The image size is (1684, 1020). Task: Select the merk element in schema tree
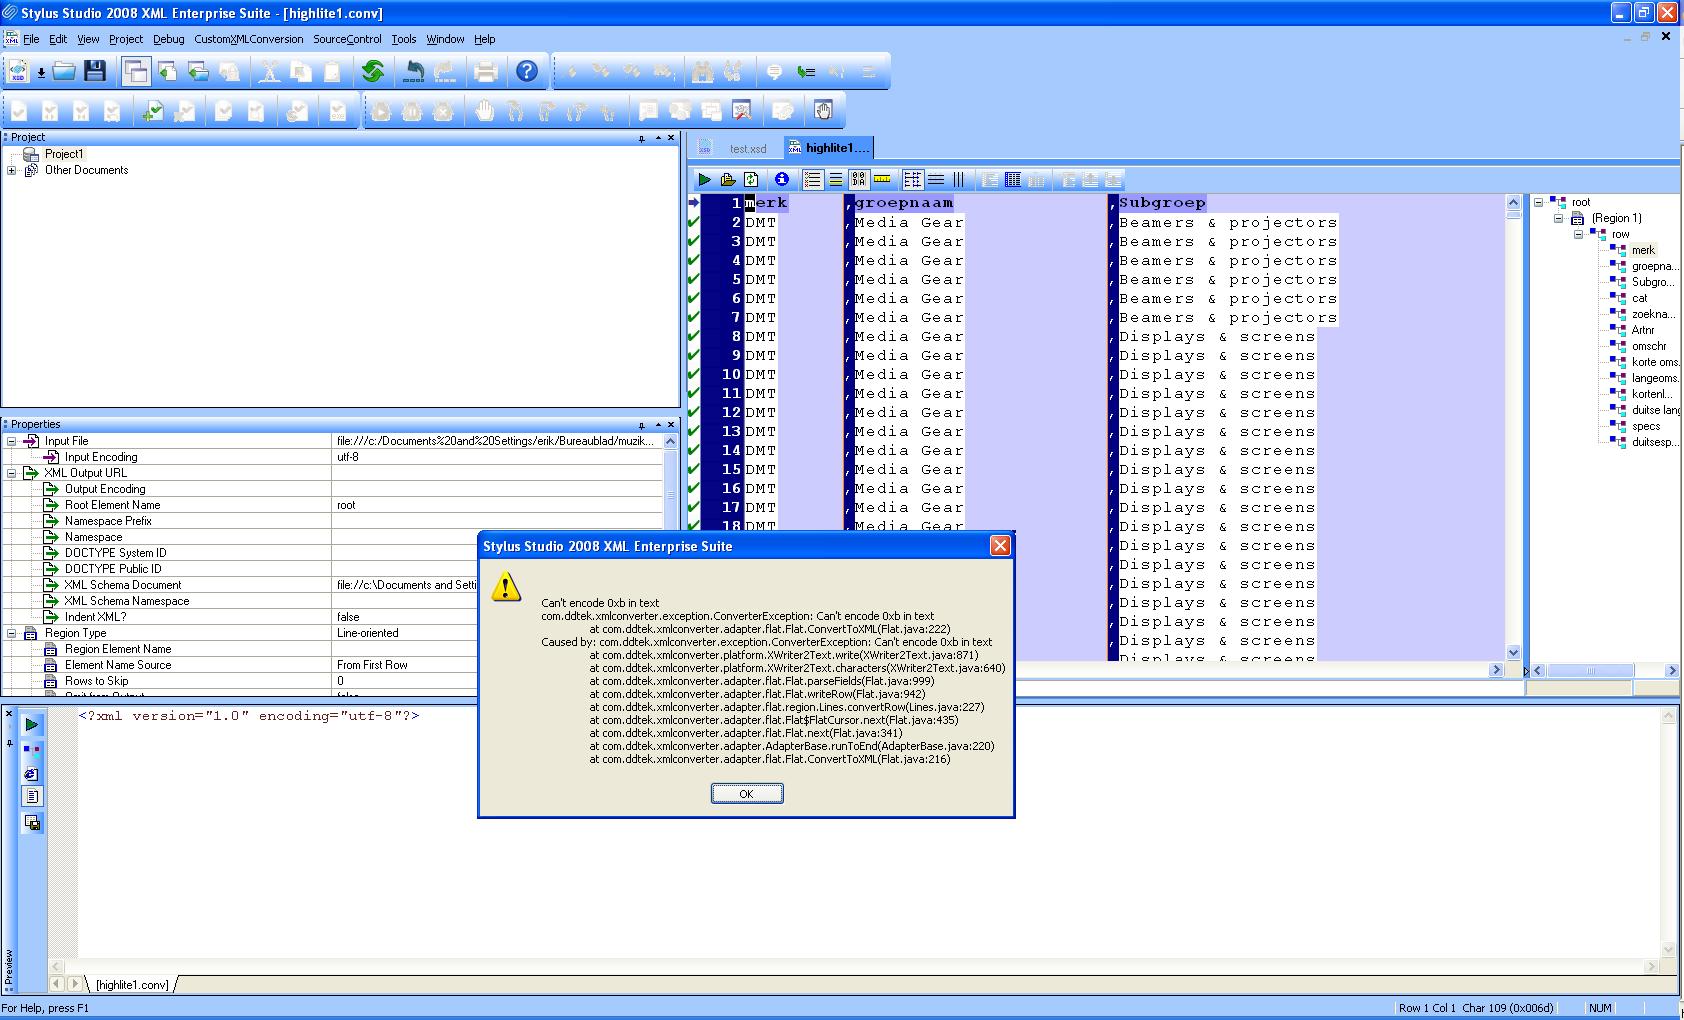click(x=1644, y=250)
